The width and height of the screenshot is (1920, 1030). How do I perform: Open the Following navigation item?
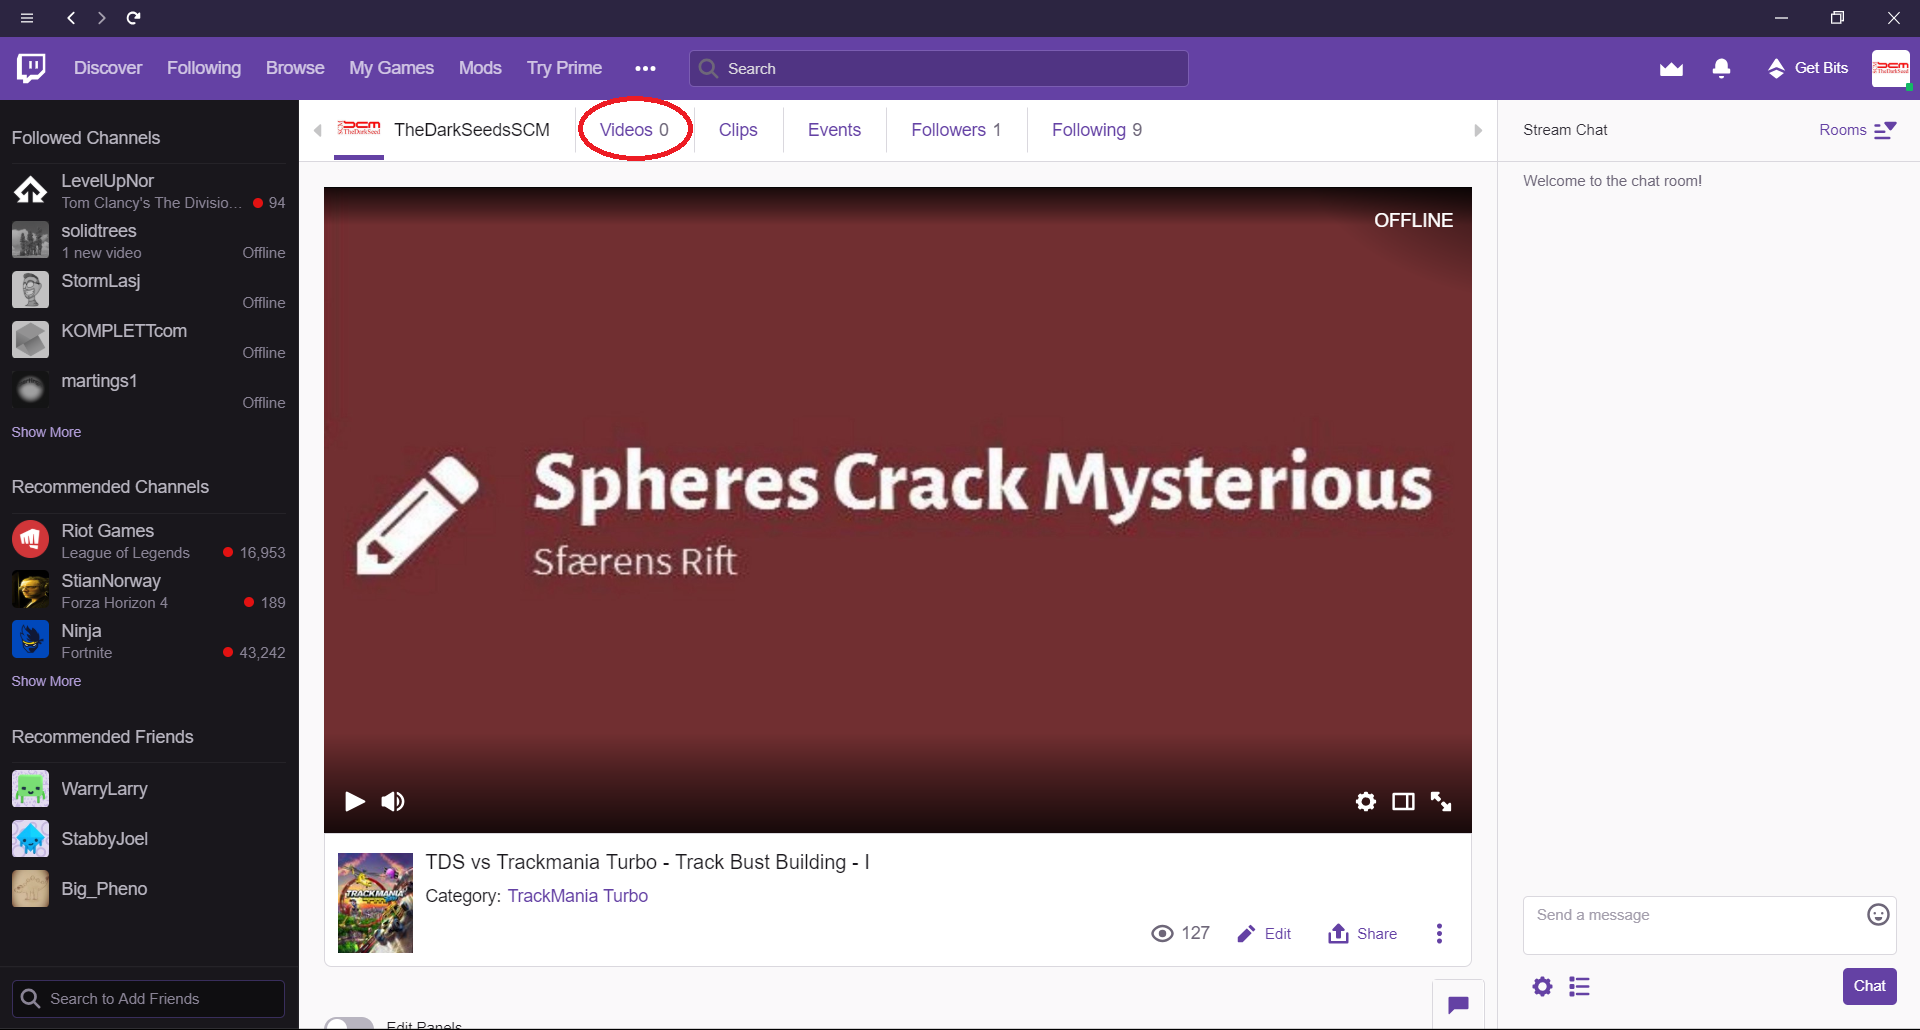pyautogui.click(x=204, y=68)
